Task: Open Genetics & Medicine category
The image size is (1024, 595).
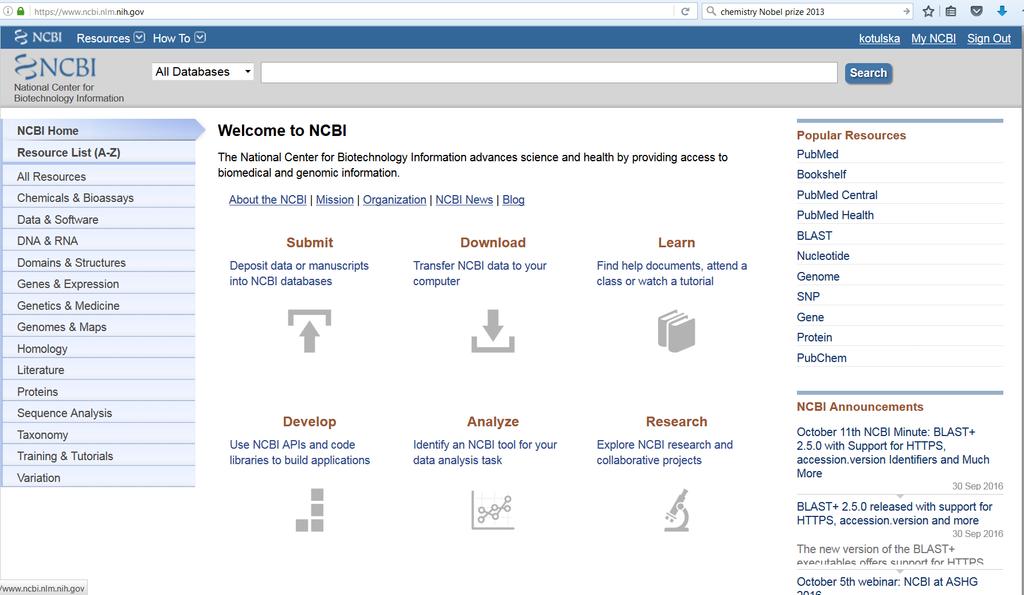Action: 99,306
